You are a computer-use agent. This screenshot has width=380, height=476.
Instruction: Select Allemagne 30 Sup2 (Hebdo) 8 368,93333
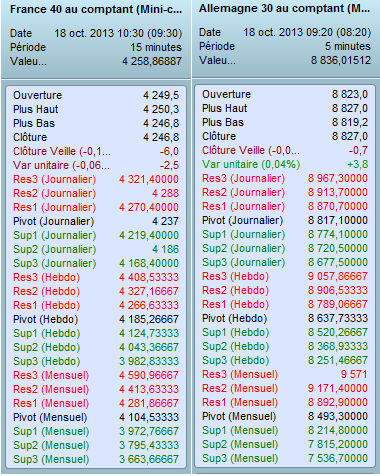[285, 346]
